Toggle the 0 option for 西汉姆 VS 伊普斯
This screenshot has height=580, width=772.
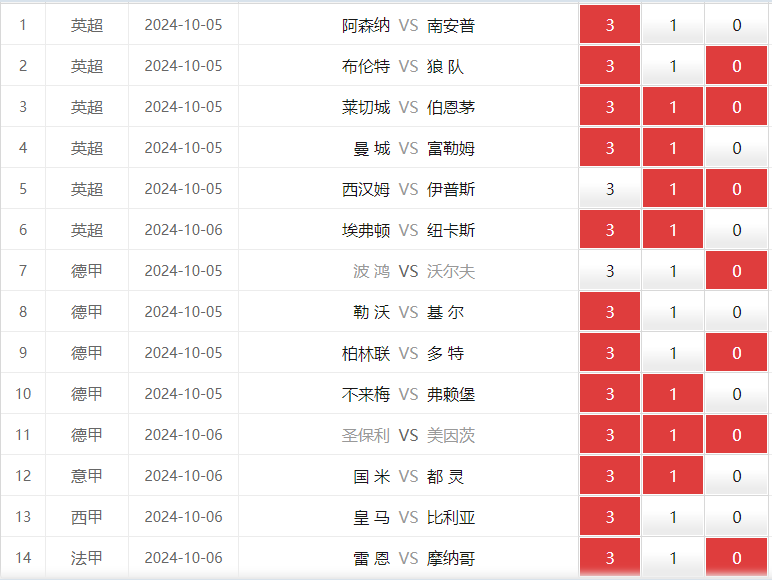(x=736, y=189)
